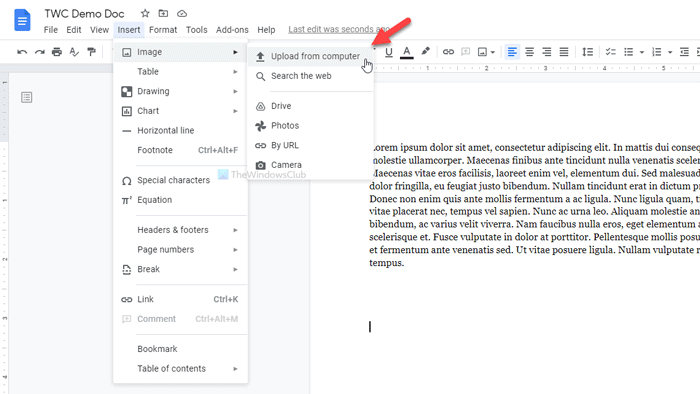Screen dimensions: 700x394
Task: Insert a Horizontal line
Action: 180,130
